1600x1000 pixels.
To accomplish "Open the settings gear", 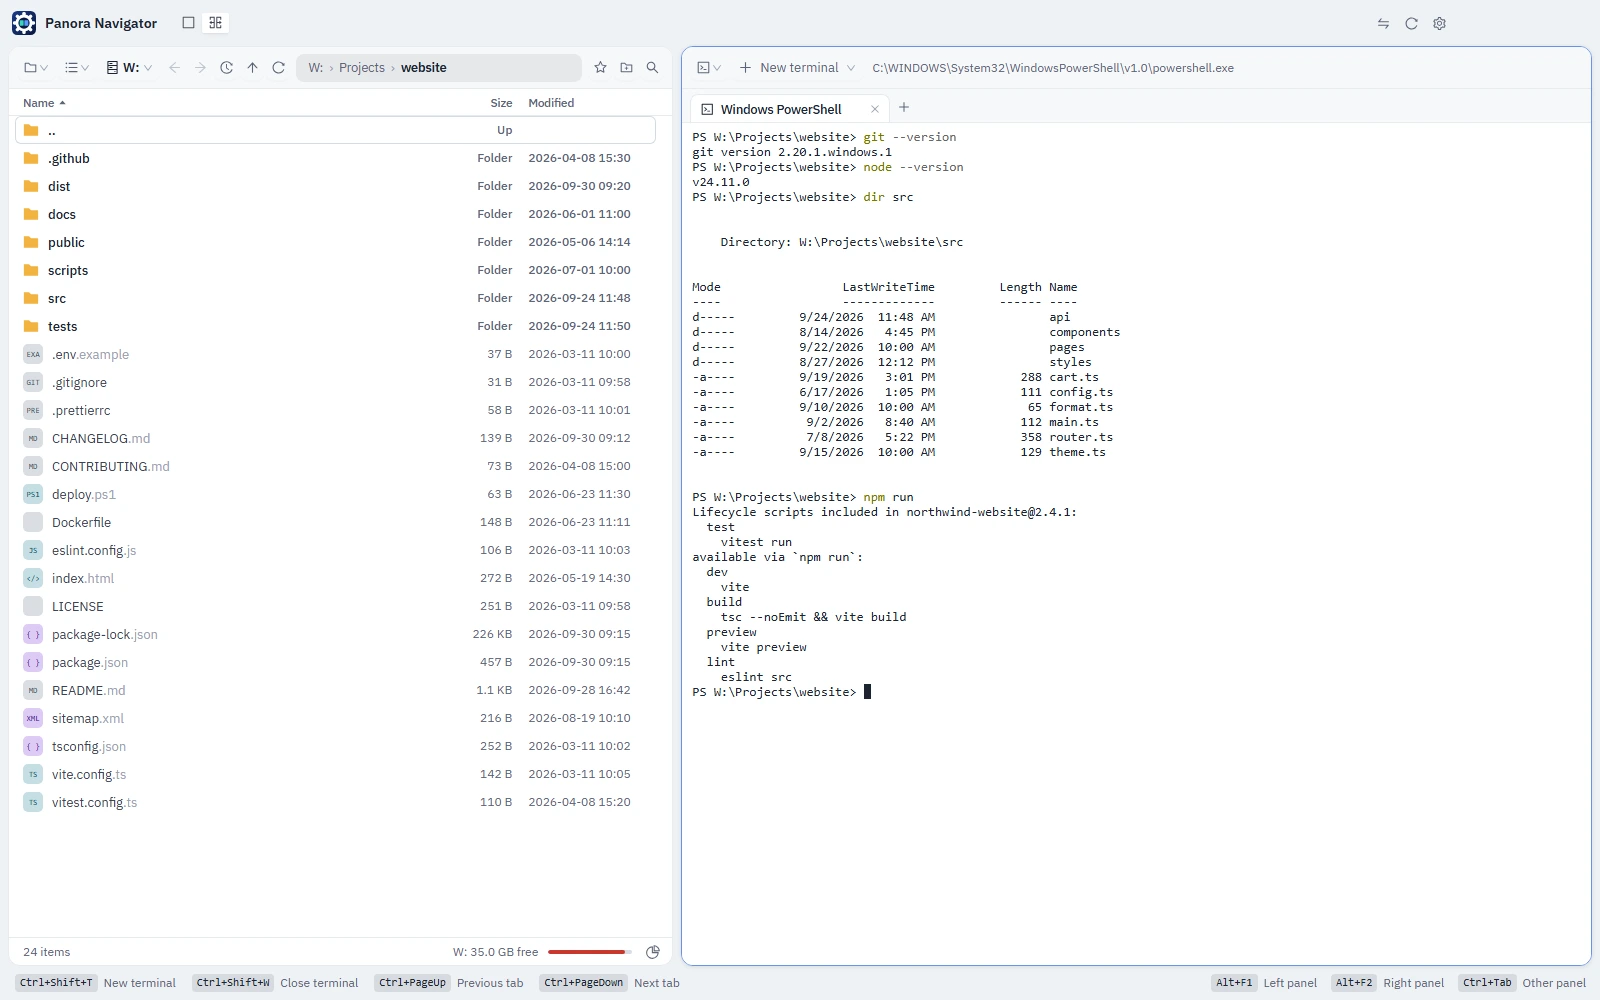I will (x=1439, y=24).
